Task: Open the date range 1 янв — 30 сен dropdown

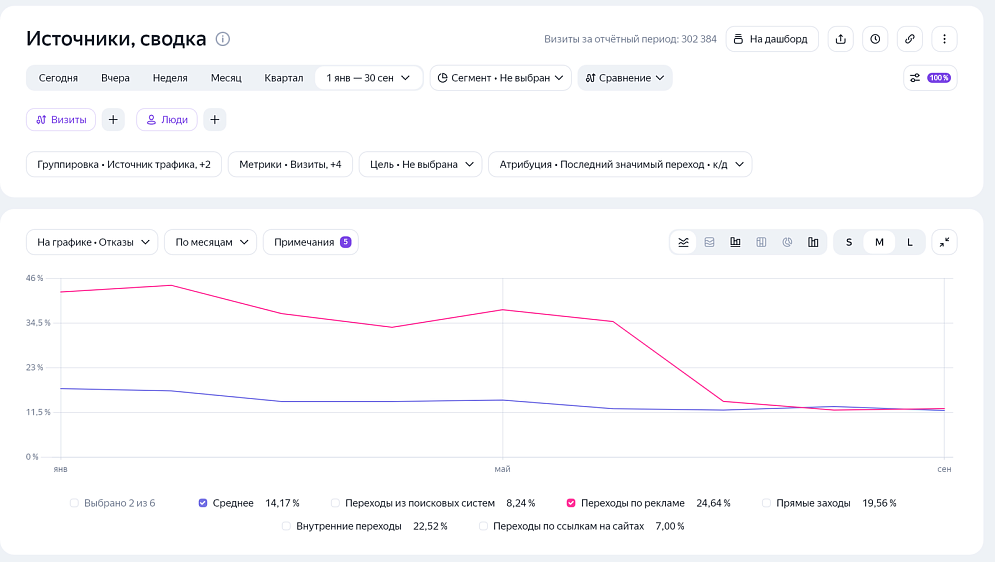Action: (x=369, y=78)
